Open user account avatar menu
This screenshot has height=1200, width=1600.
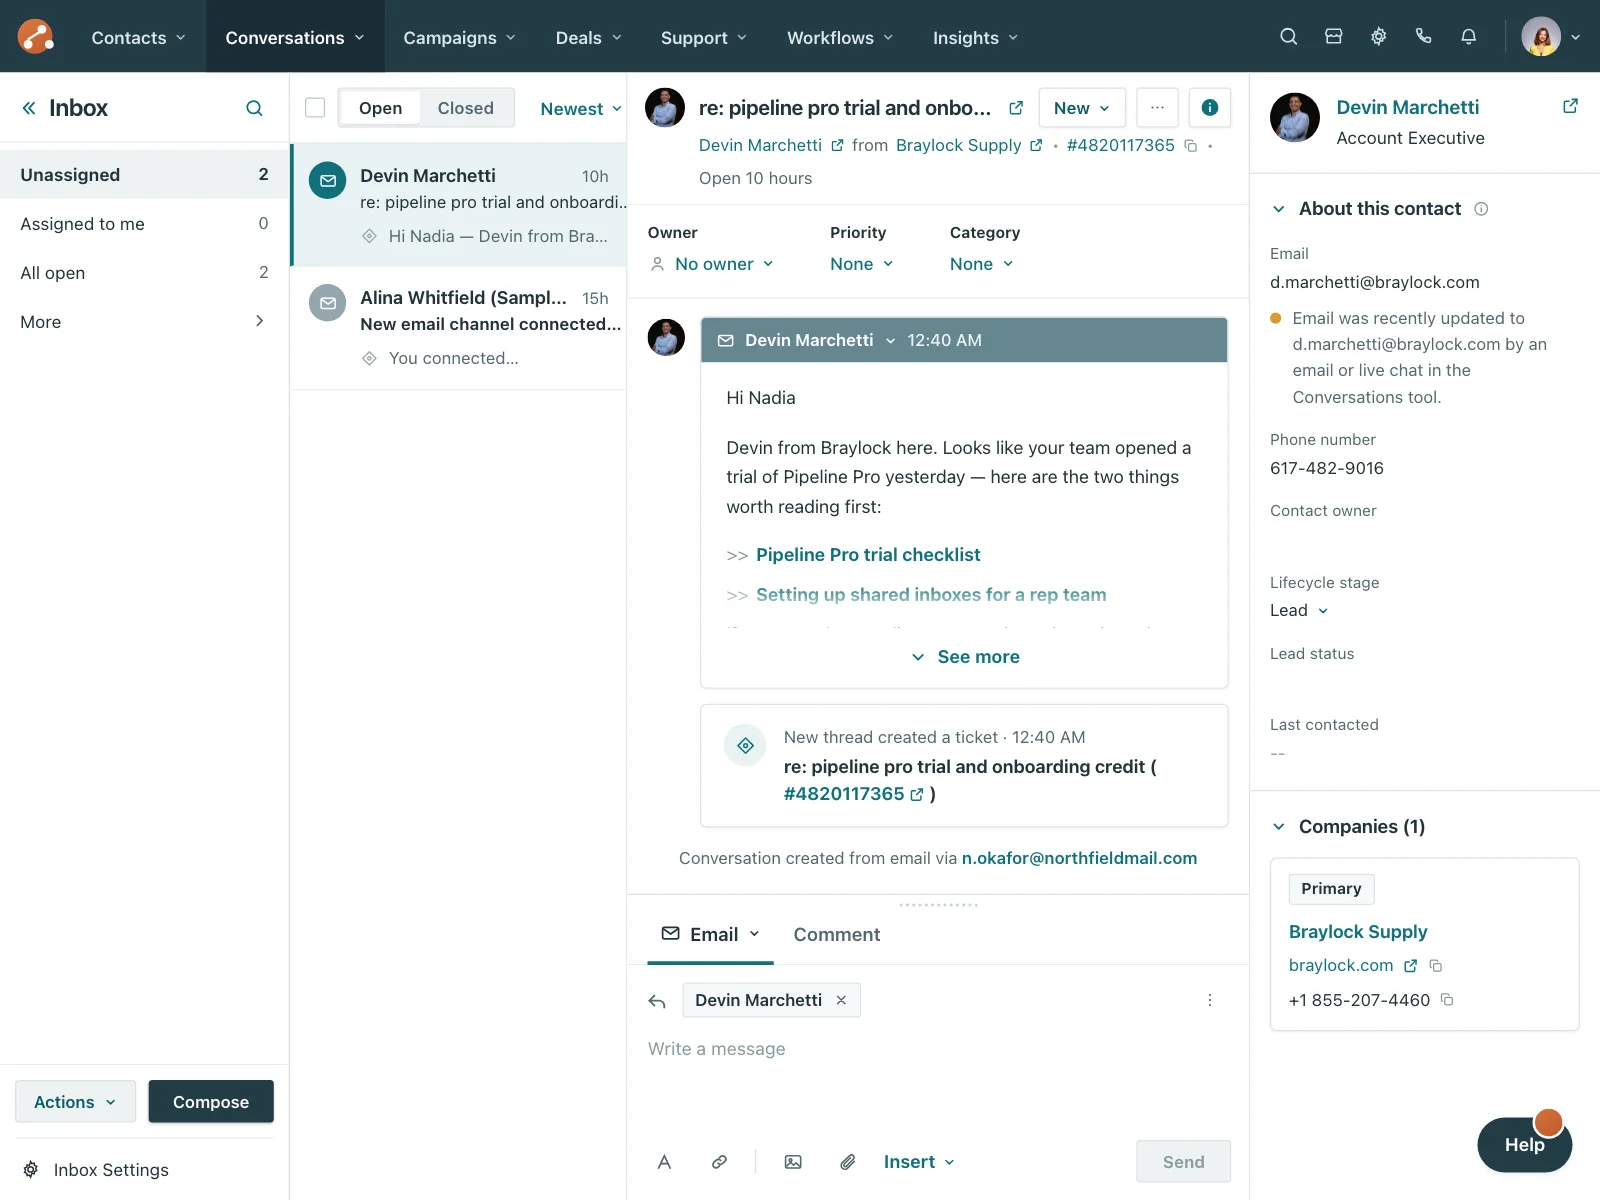click(1550, 37)
